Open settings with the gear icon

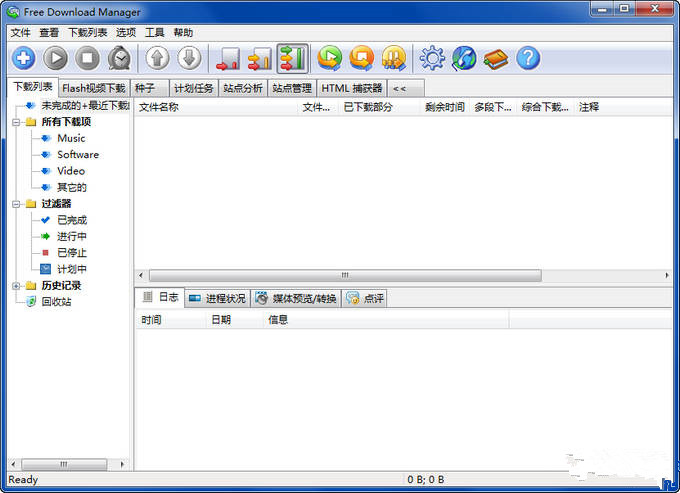click(x=432, y=58)
